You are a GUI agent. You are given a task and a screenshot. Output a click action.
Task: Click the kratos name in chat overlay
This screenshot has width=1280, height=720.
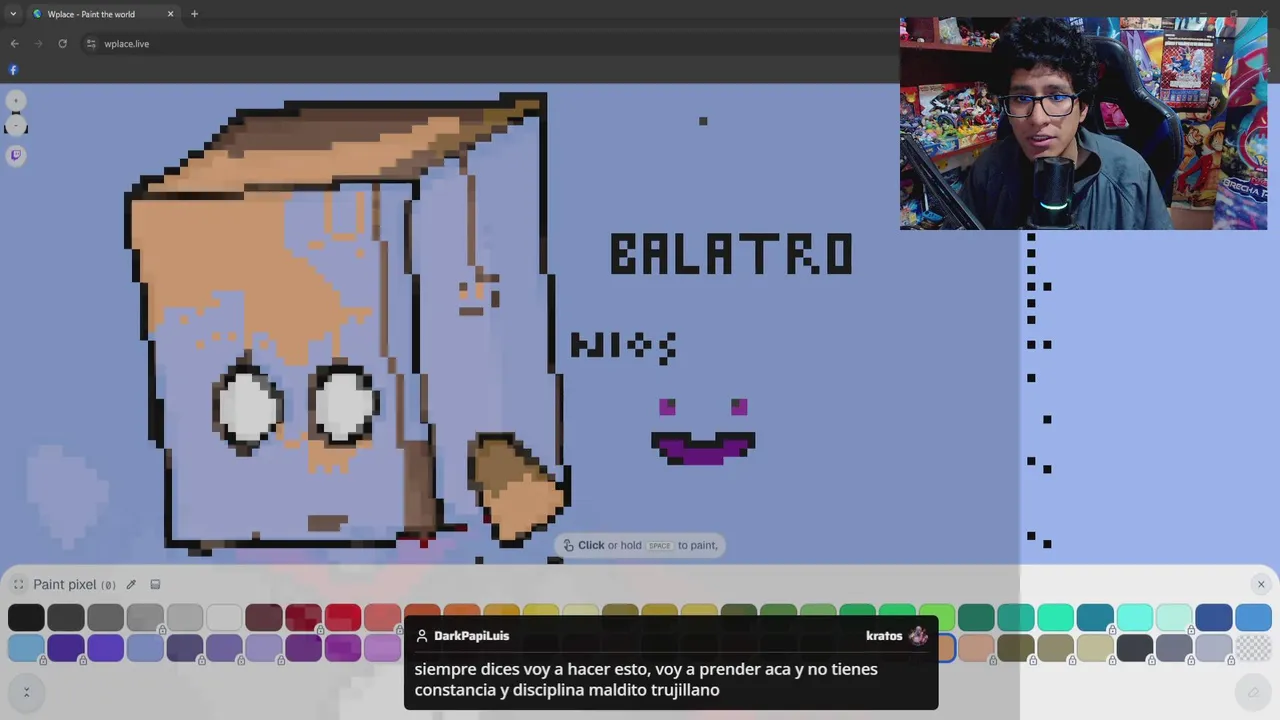(884, 636)
